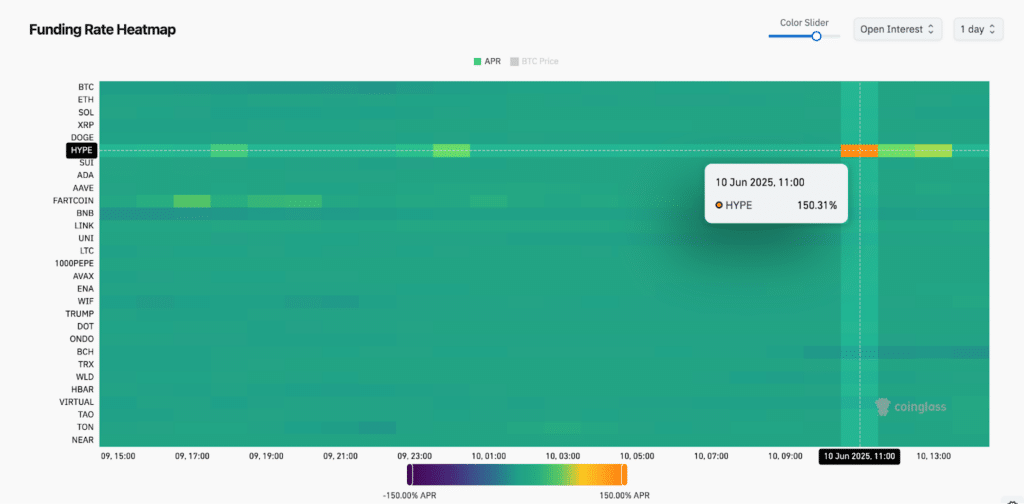The image size is (1024, 504).
Task: Click the ETH row label
Action: click(x=86, y=100)
